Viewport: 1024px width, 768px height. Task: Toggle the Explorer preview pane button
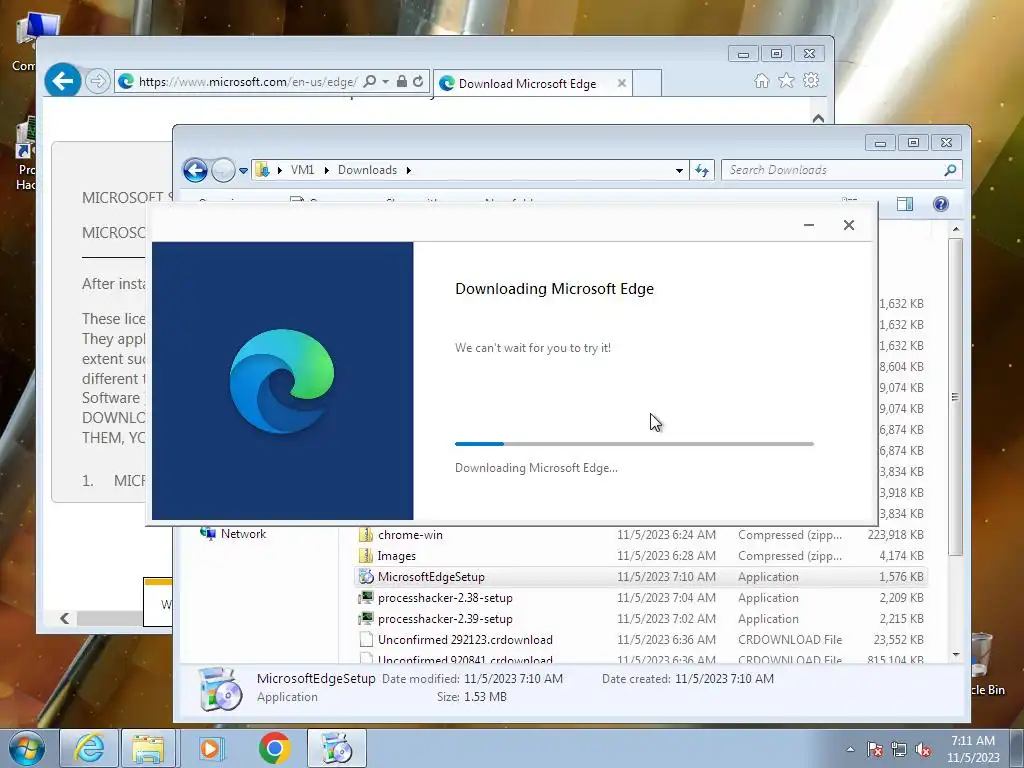904,204
